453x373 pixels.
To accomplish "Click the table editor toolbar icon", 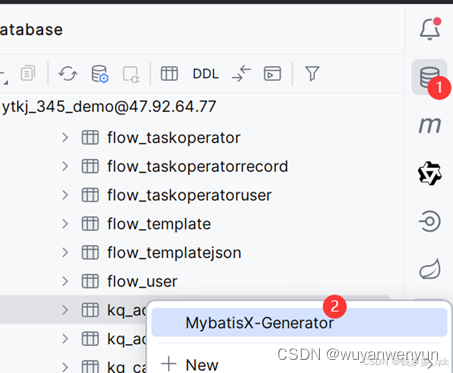I will coord(169,74).
